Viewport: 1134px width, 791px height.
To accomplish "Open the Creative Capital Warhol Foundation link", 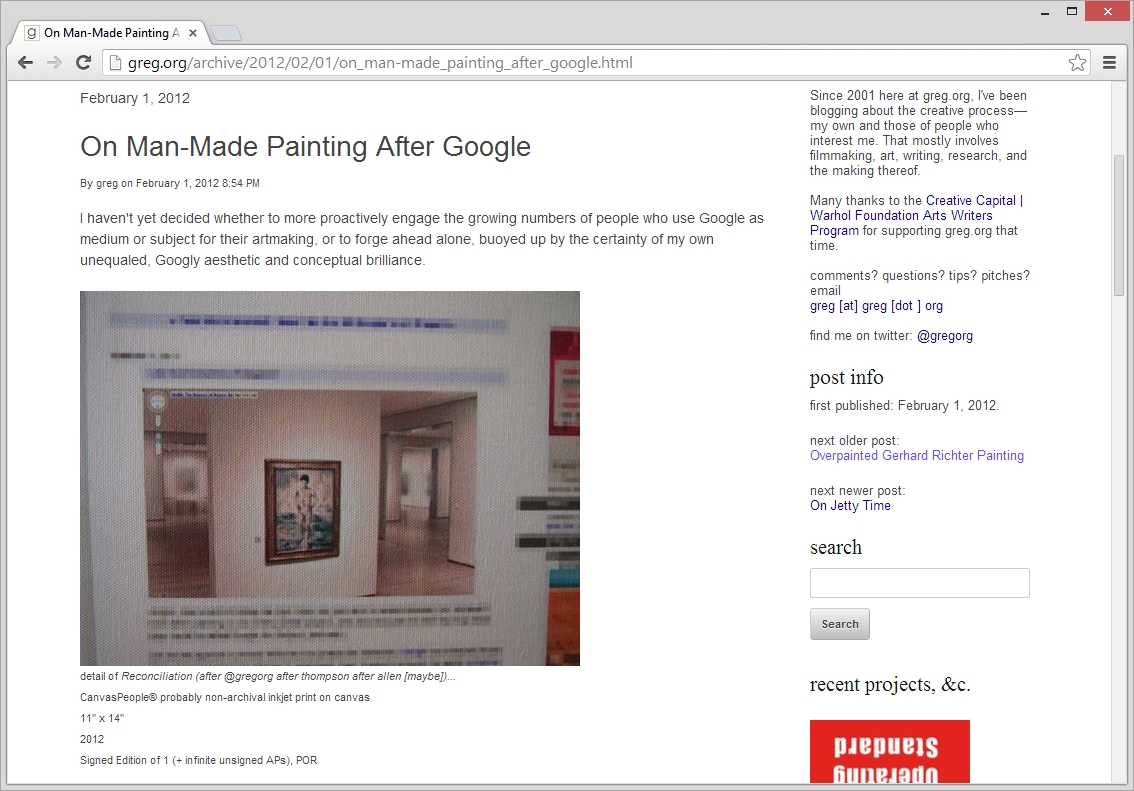I will [916, 215].
